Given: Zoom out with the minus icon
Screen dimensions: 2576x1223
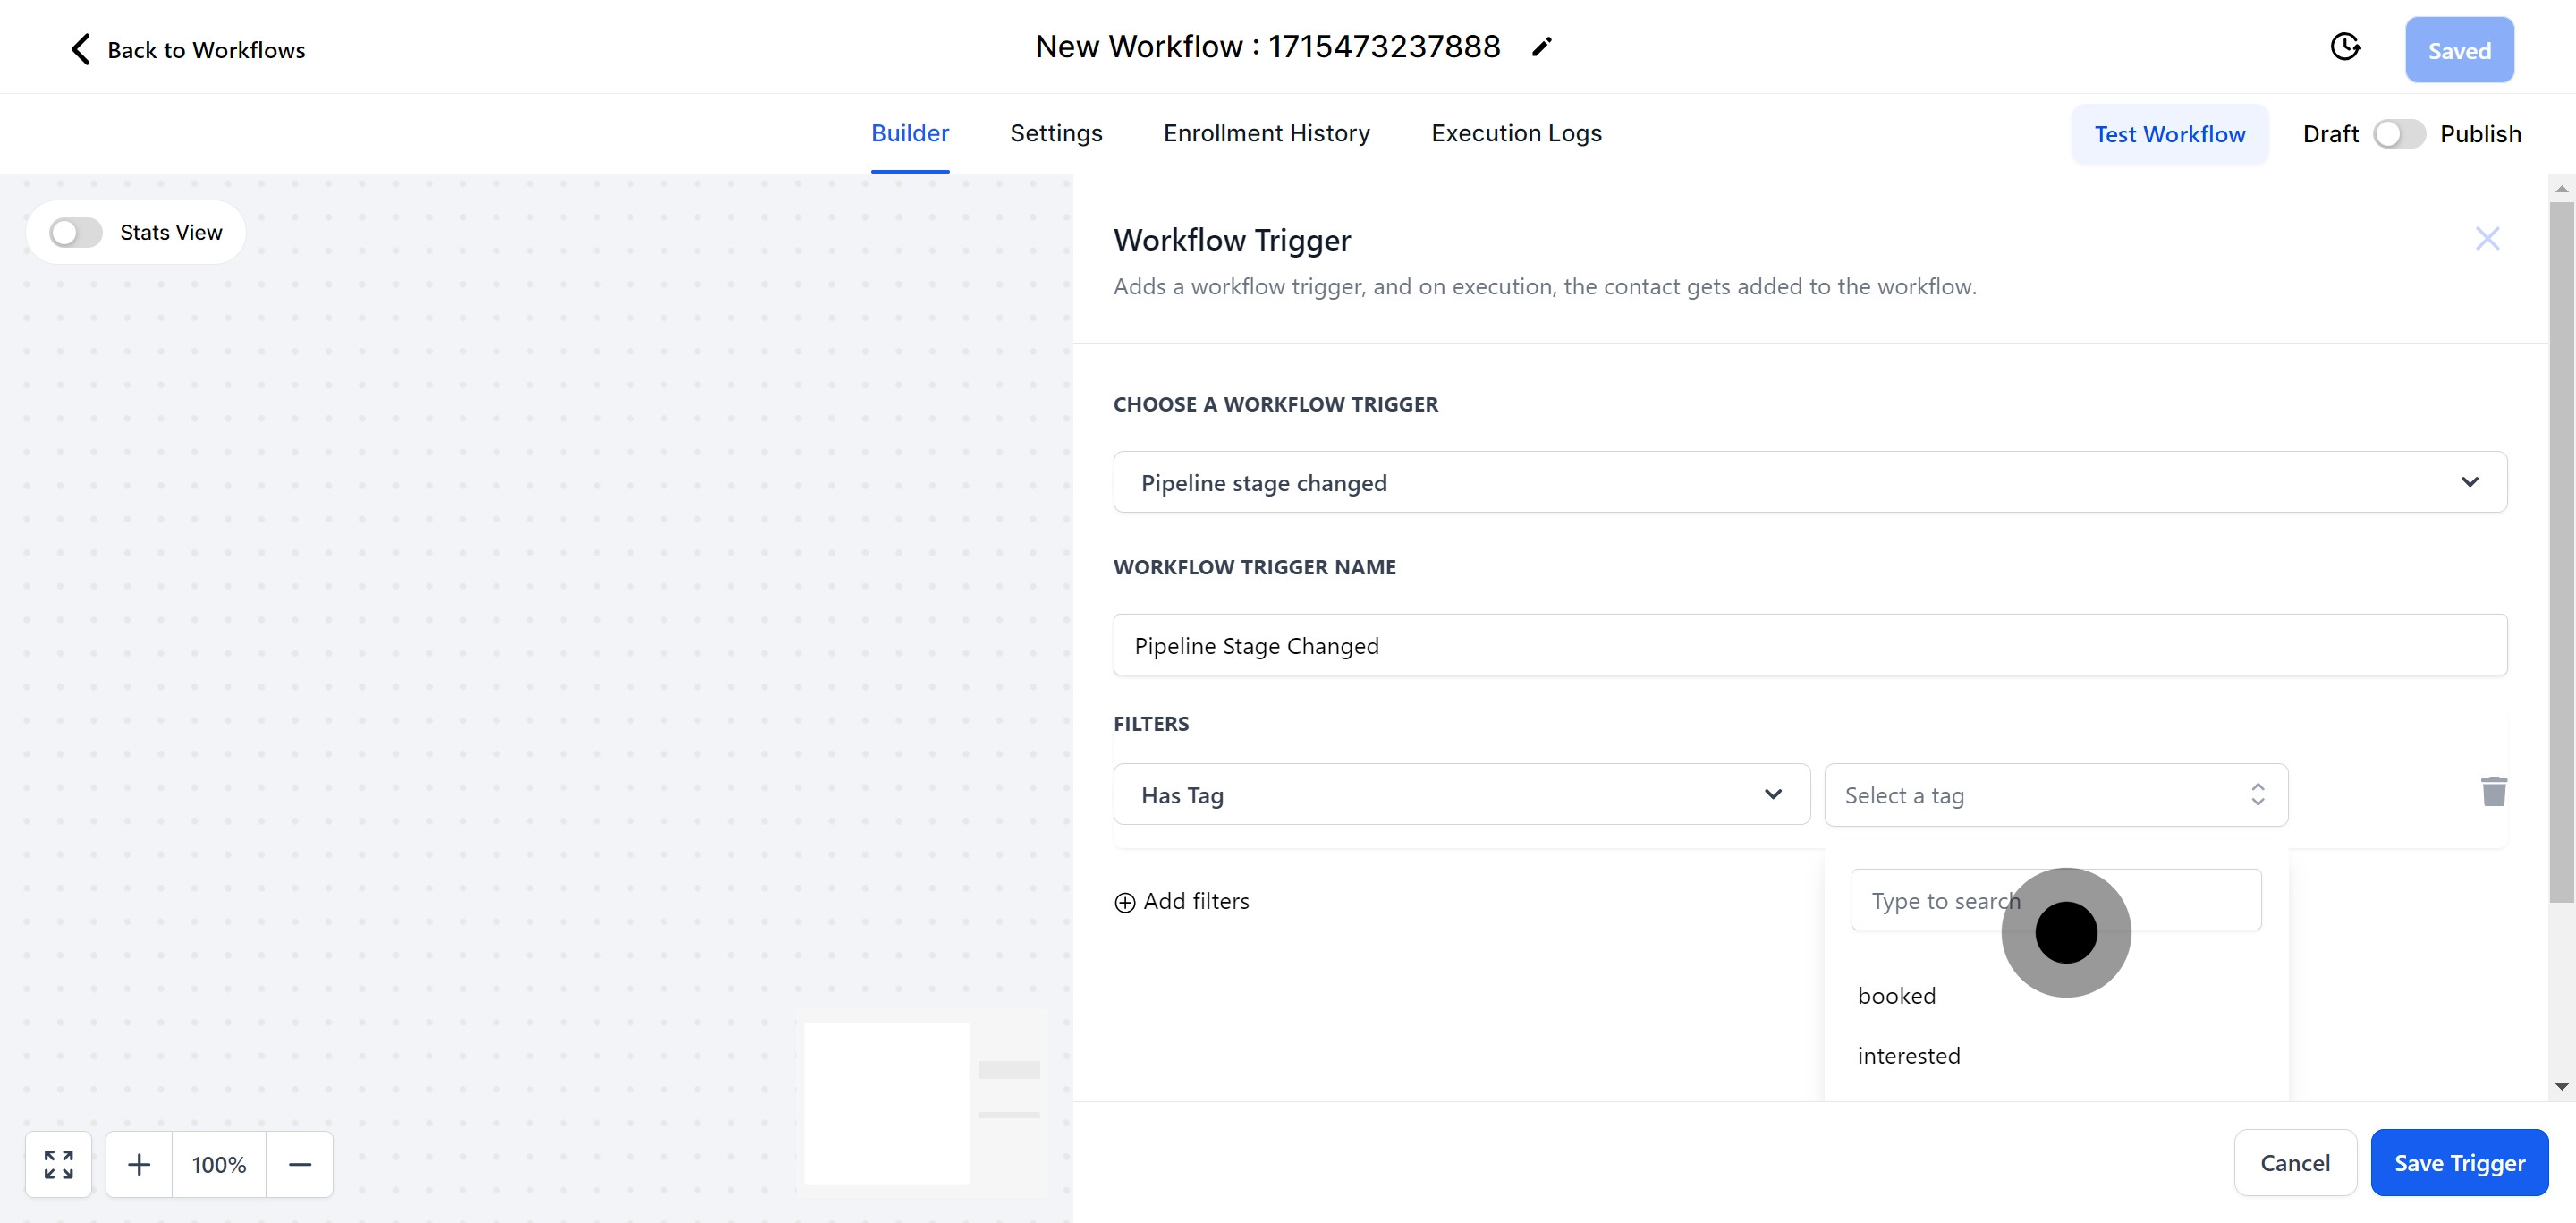Looking at the screenshot, I should pyautogui.click(x=300, y=1164).
